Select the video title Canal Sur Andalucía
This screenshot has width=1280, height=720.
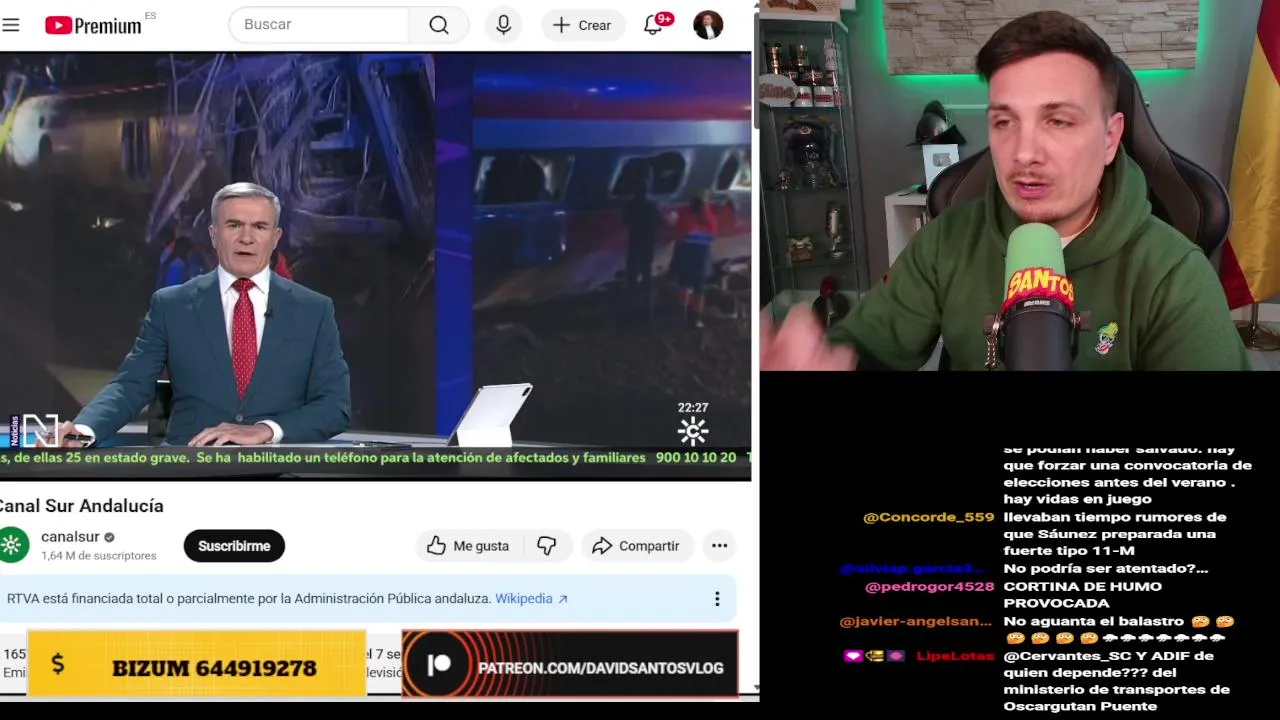tap(81, 506)
